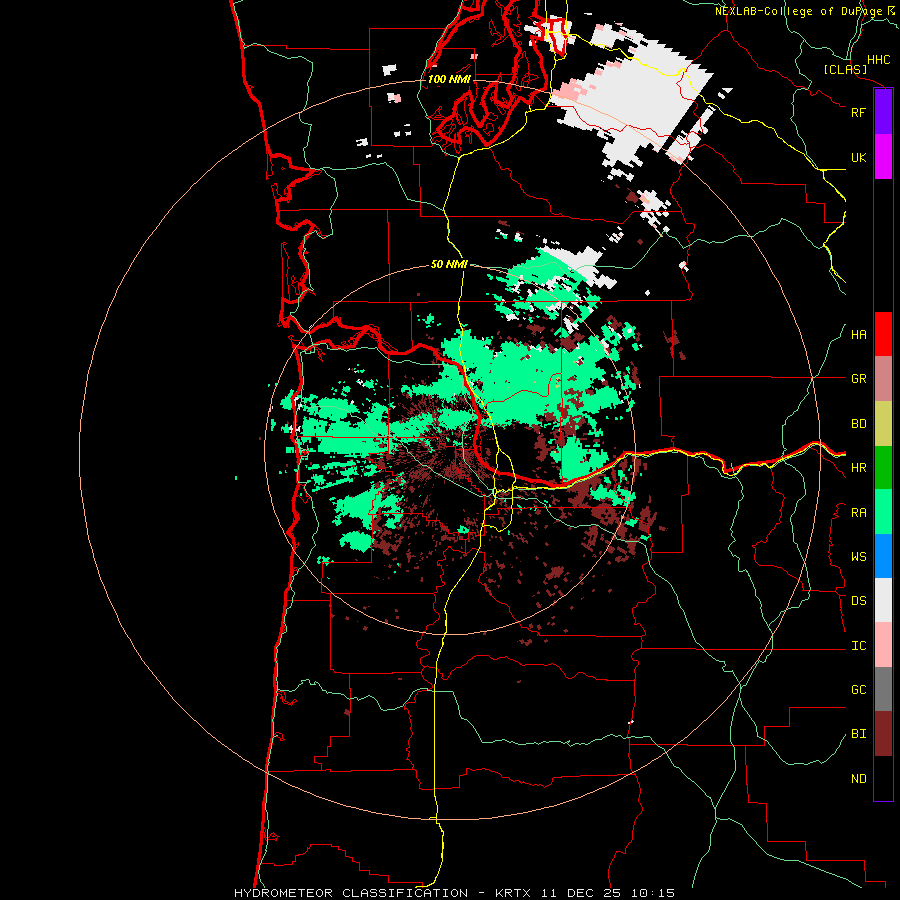Screen dimensions: 900x900
Task: Click the red HA color swatch in legend
Action: coord(883,334)
